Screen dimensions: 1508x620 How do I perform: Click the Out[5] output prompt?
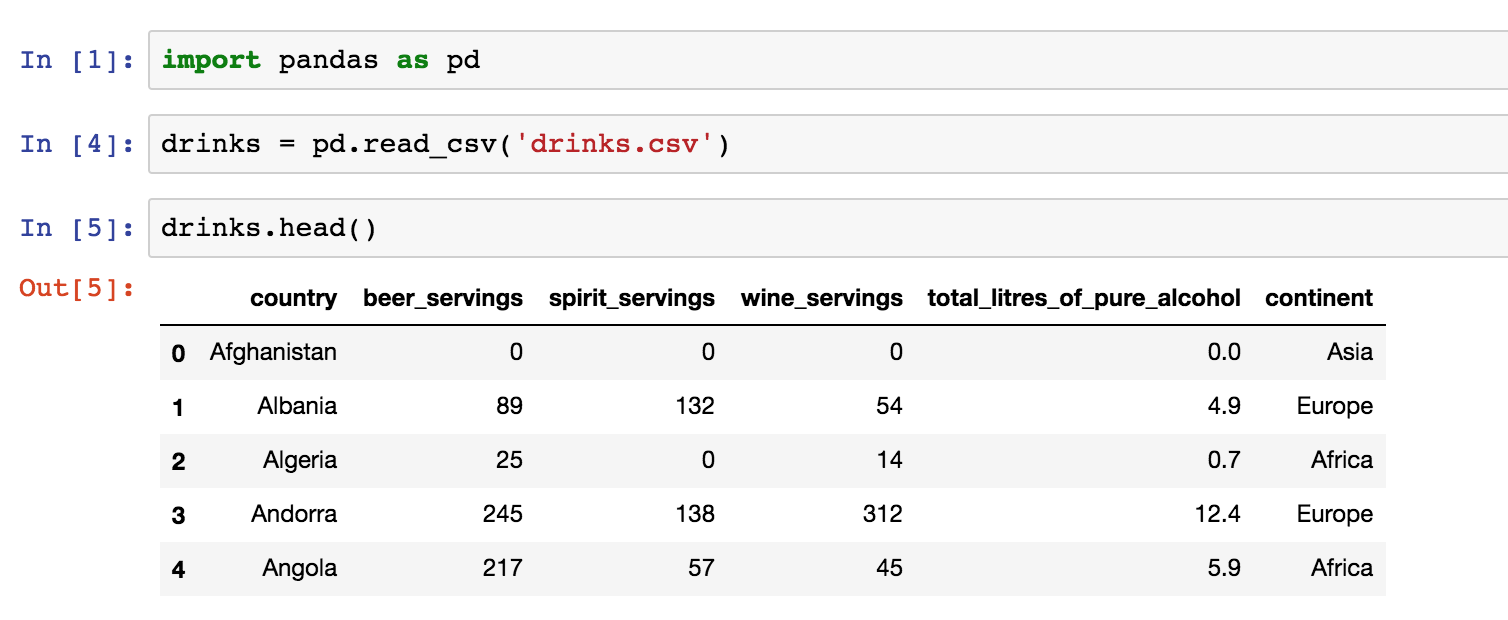coord(77,288)
